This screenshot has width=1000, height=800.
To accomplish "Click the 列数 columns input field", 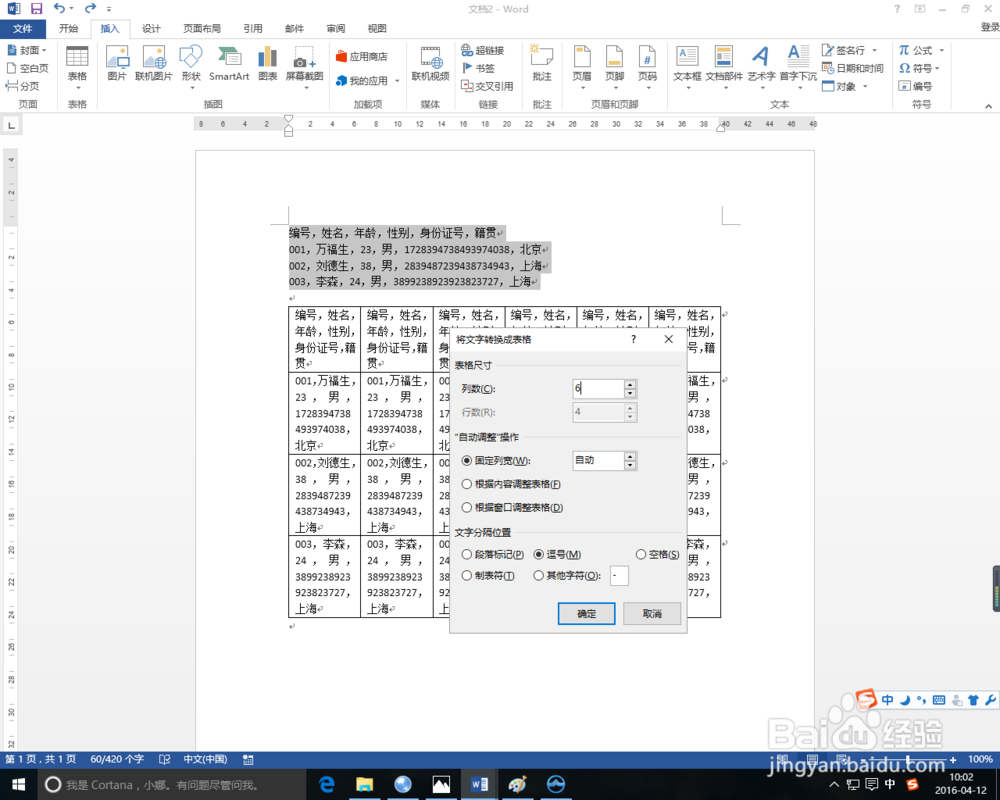I will pyautogui.click(x=598, y=389).
